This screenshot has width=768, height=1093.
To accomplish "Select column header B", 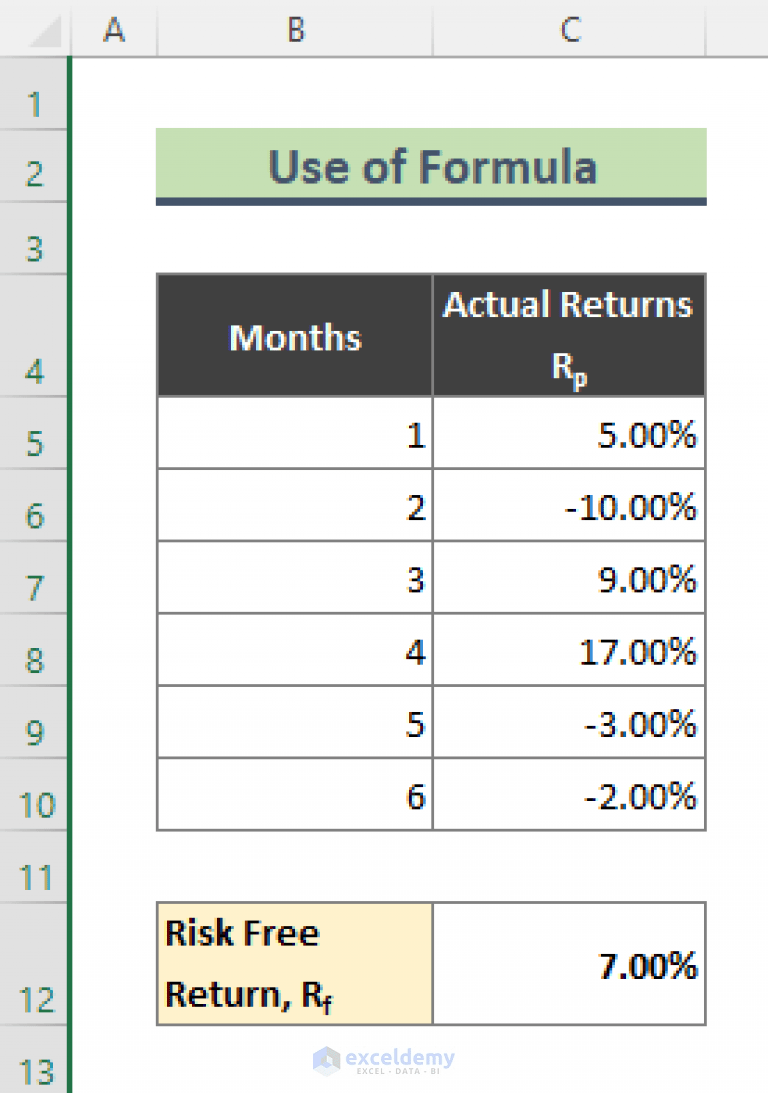I will click(x=294, y=30).
